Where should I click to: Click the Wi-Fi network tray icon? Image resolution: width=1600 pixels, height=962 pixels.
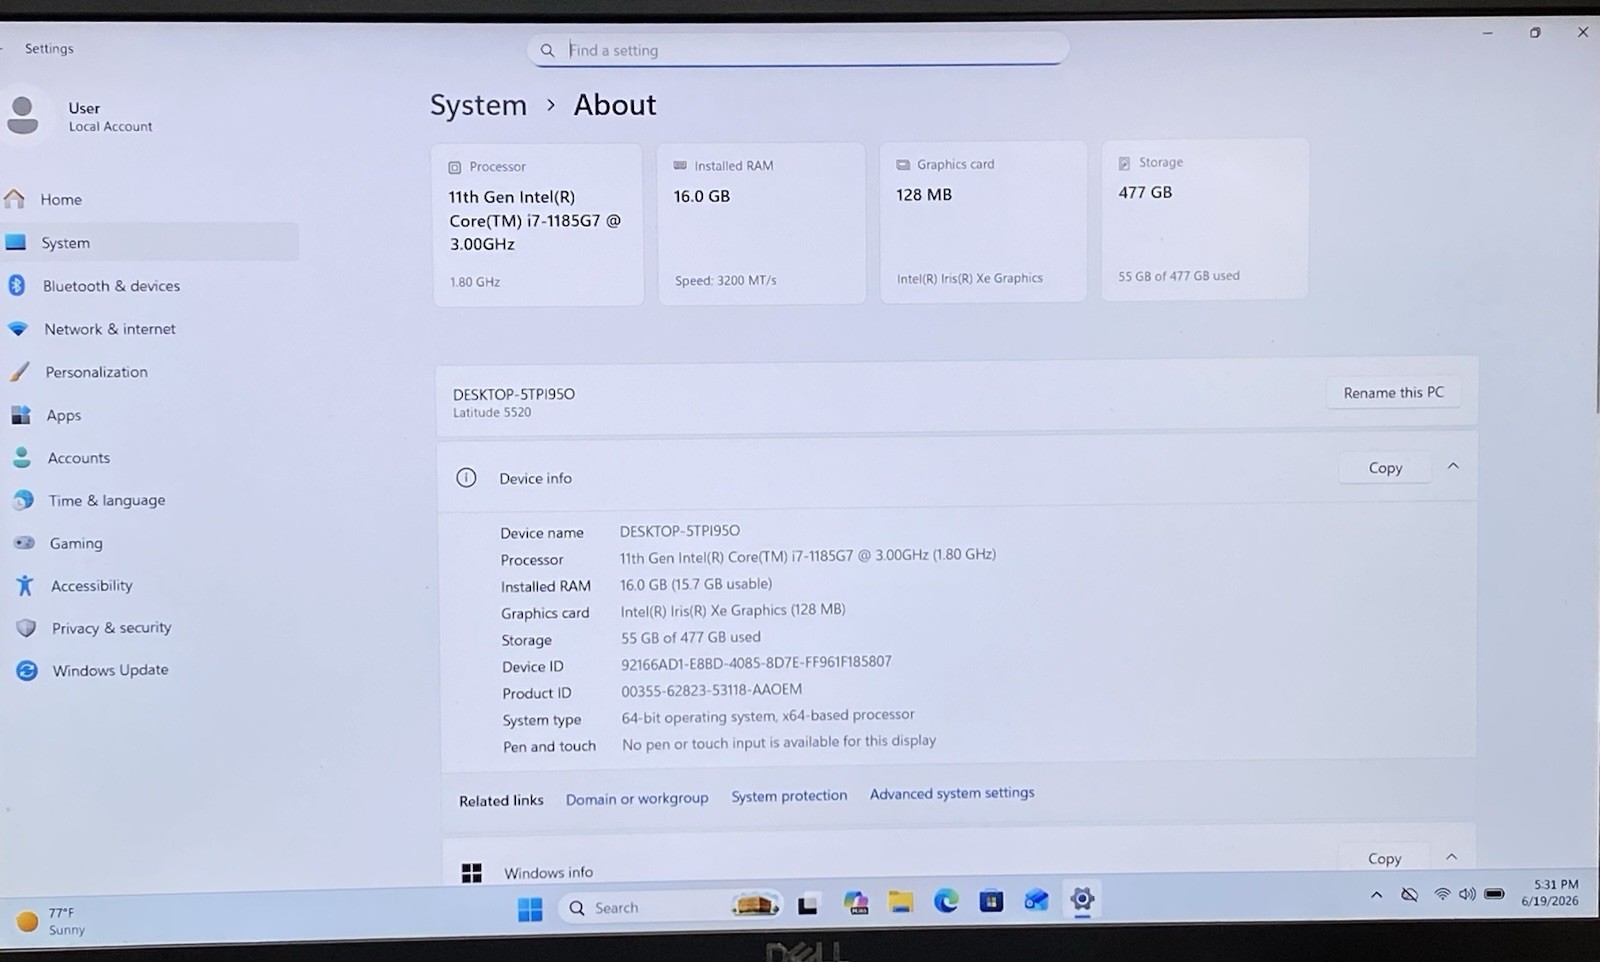click(x=1442, y=894)
